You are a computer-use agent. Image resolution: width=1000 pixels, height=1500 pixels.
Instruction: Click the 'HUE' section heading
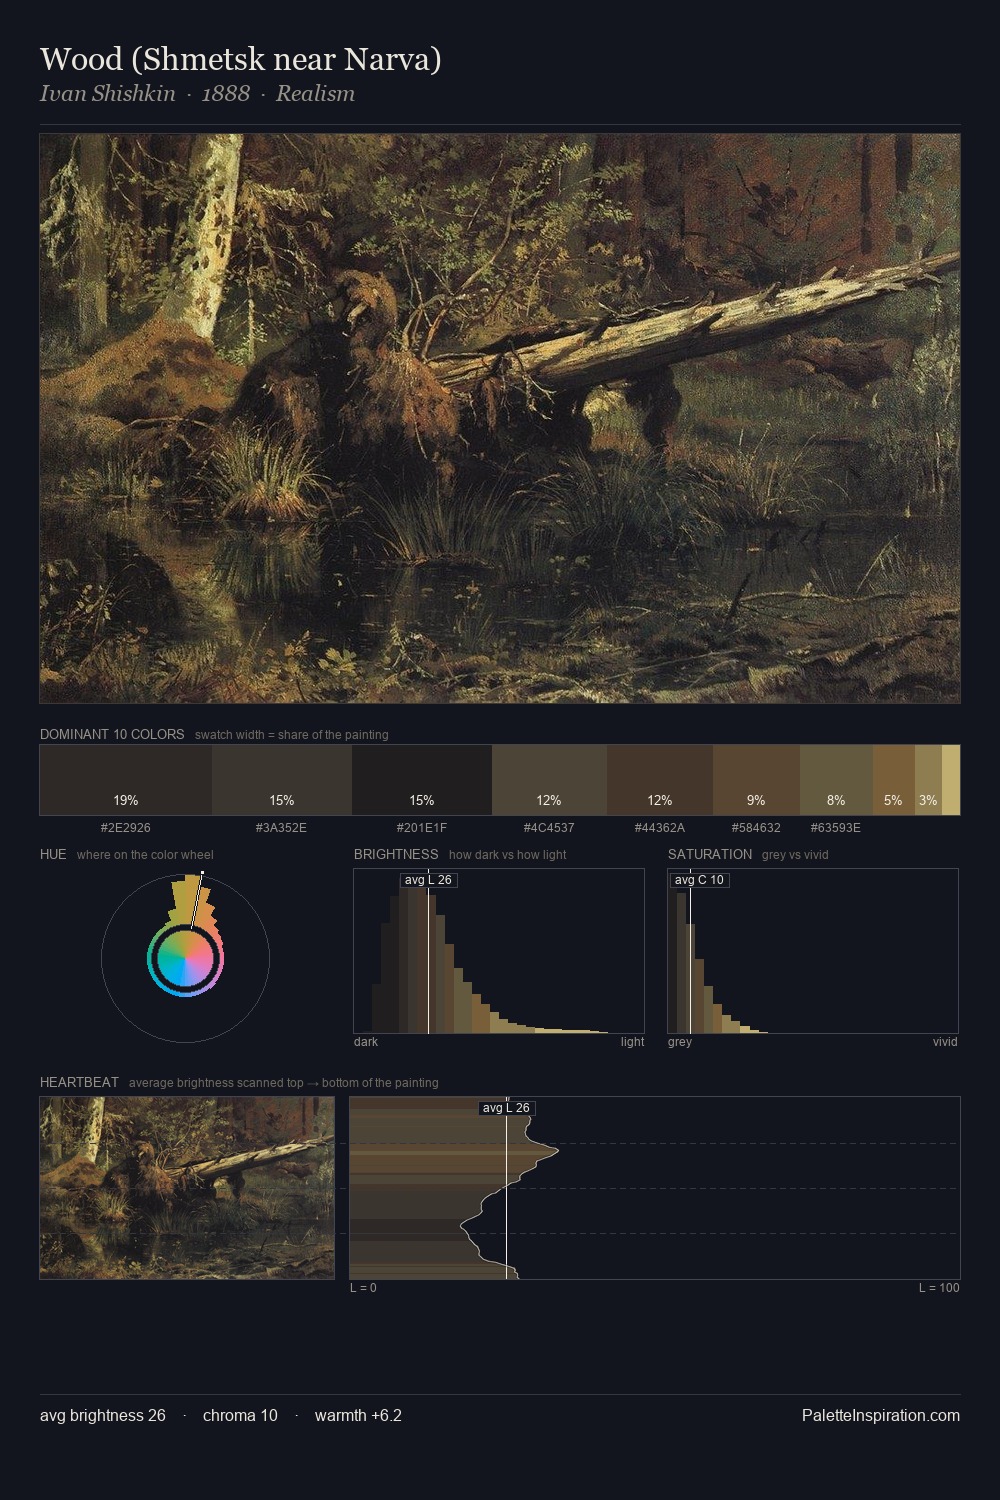[x=53, y=854]
